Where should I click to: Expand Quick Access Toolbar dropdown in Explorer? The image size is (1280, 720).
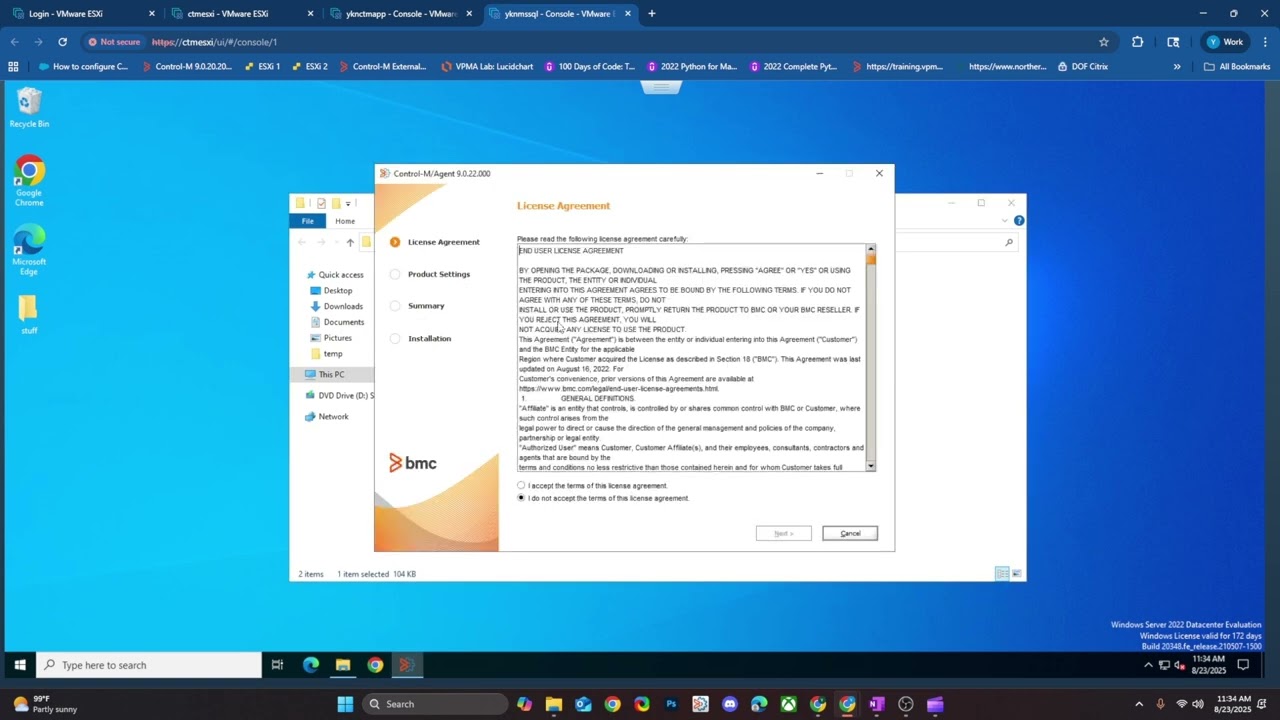coord(348,203)
